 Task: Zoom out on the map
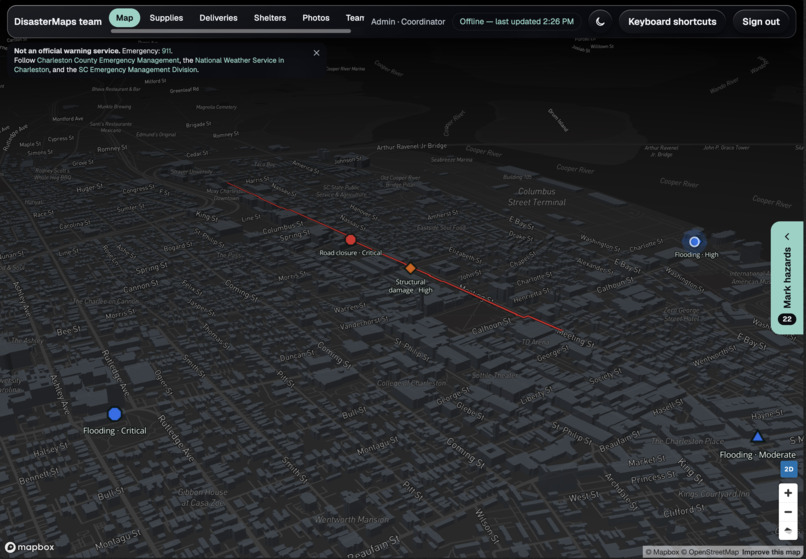[788, 512]
